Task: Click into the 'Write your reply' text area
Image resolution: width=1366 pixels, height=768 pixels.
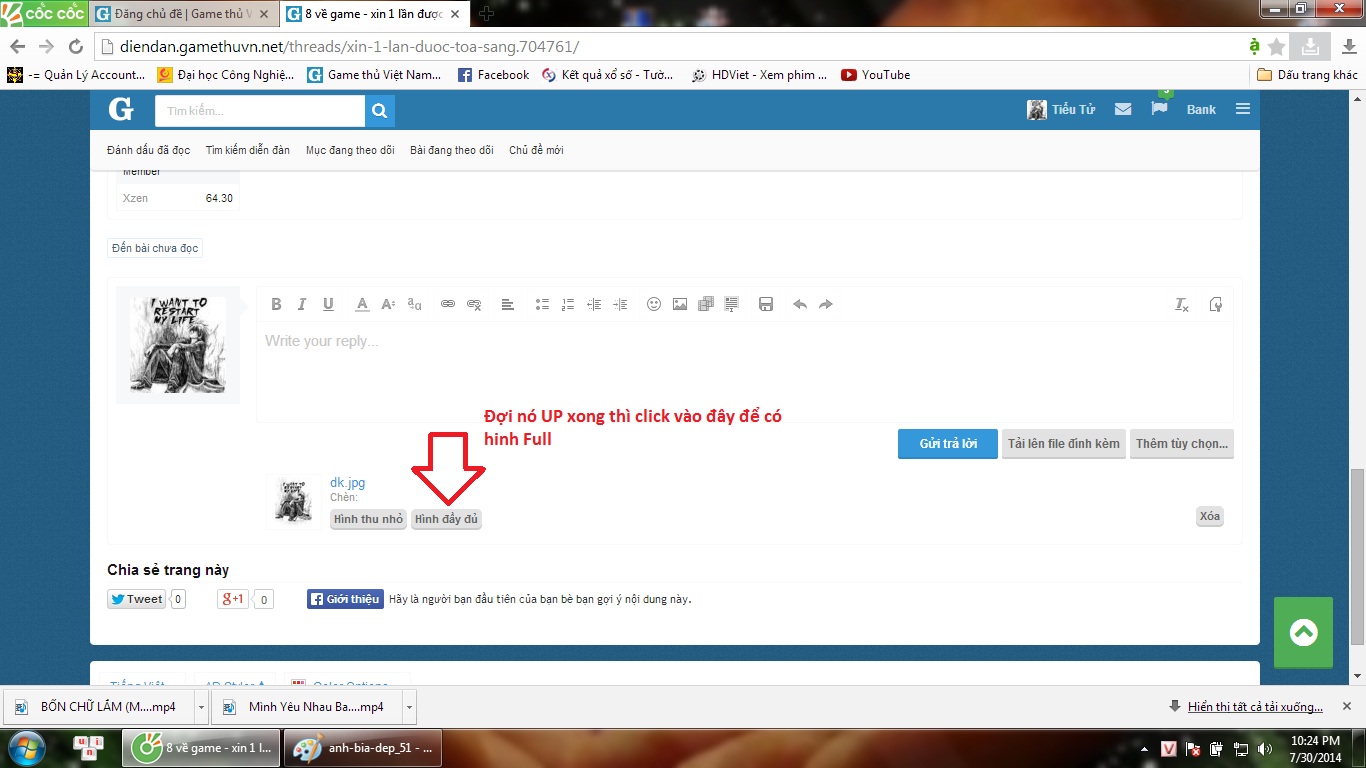Action: (745, 372)
